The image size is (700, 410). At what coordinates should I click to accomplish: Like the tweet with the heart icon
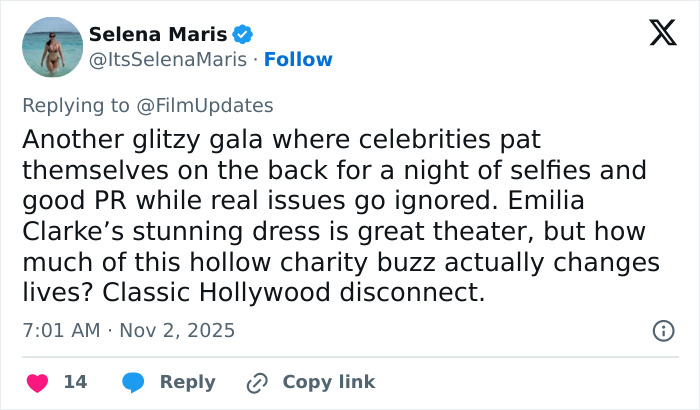(38, 382)
